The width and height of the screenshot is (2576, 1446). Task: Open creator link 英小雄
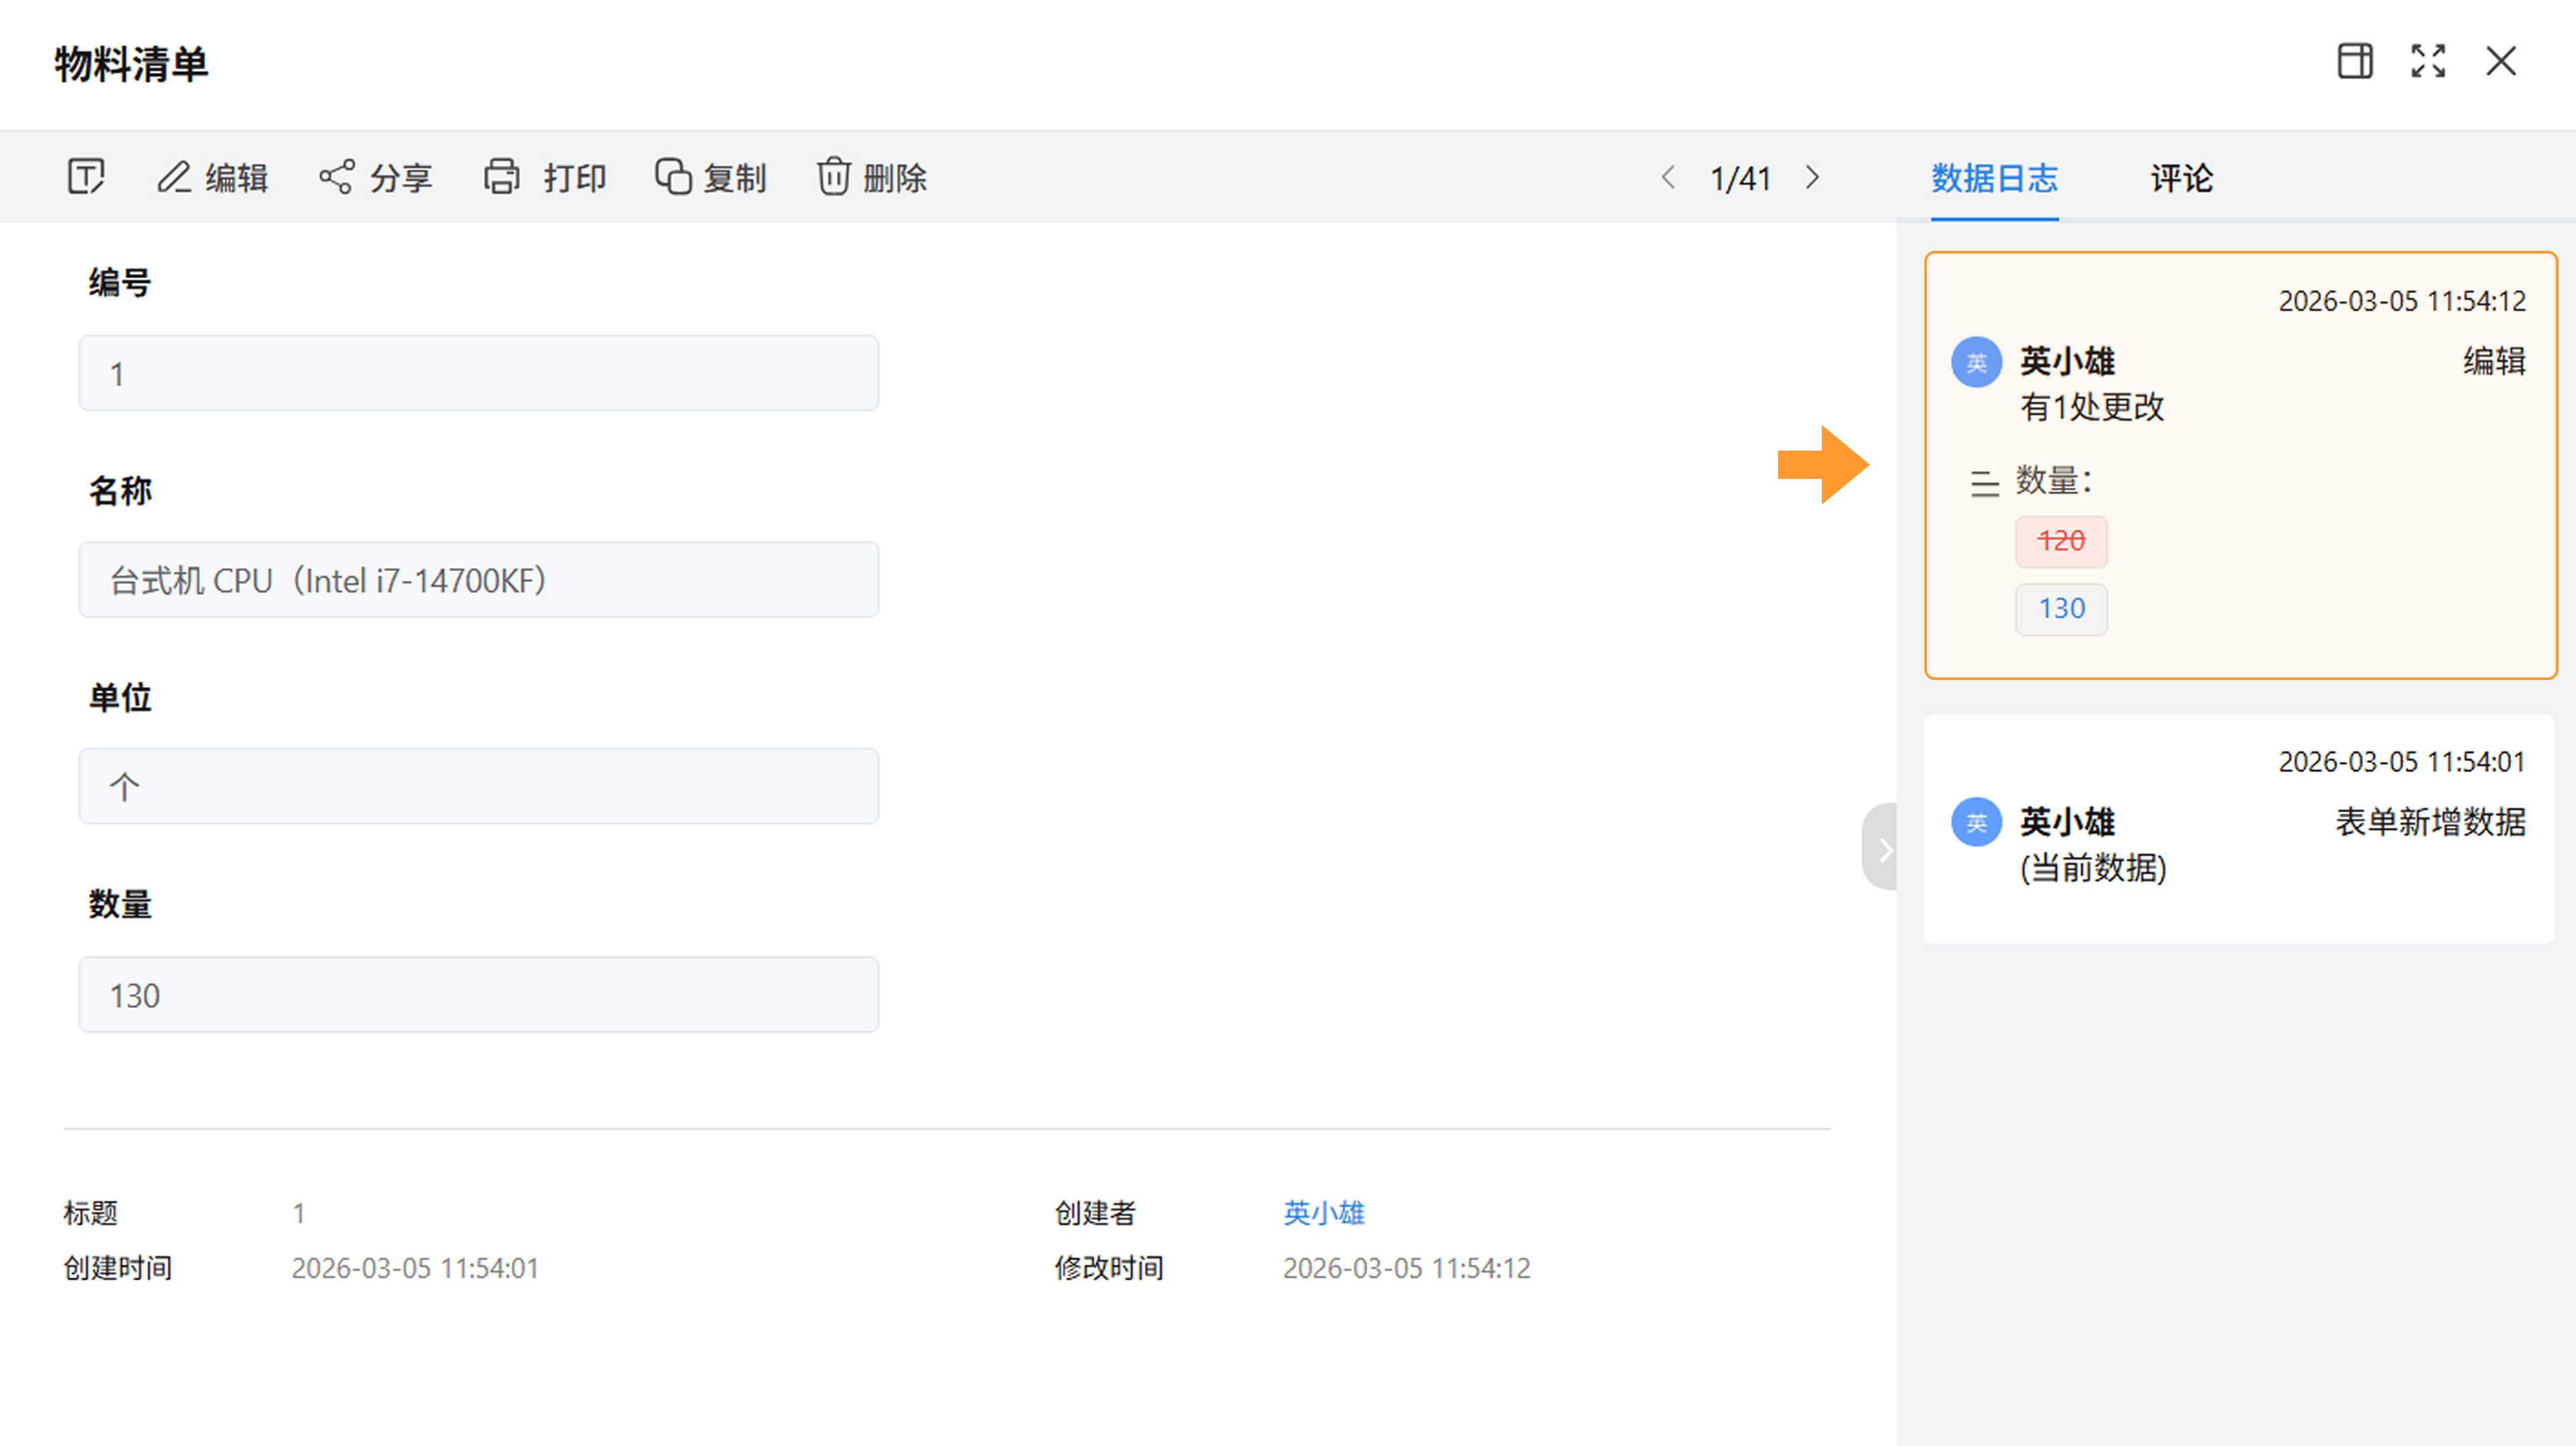coord(1323,1213)
